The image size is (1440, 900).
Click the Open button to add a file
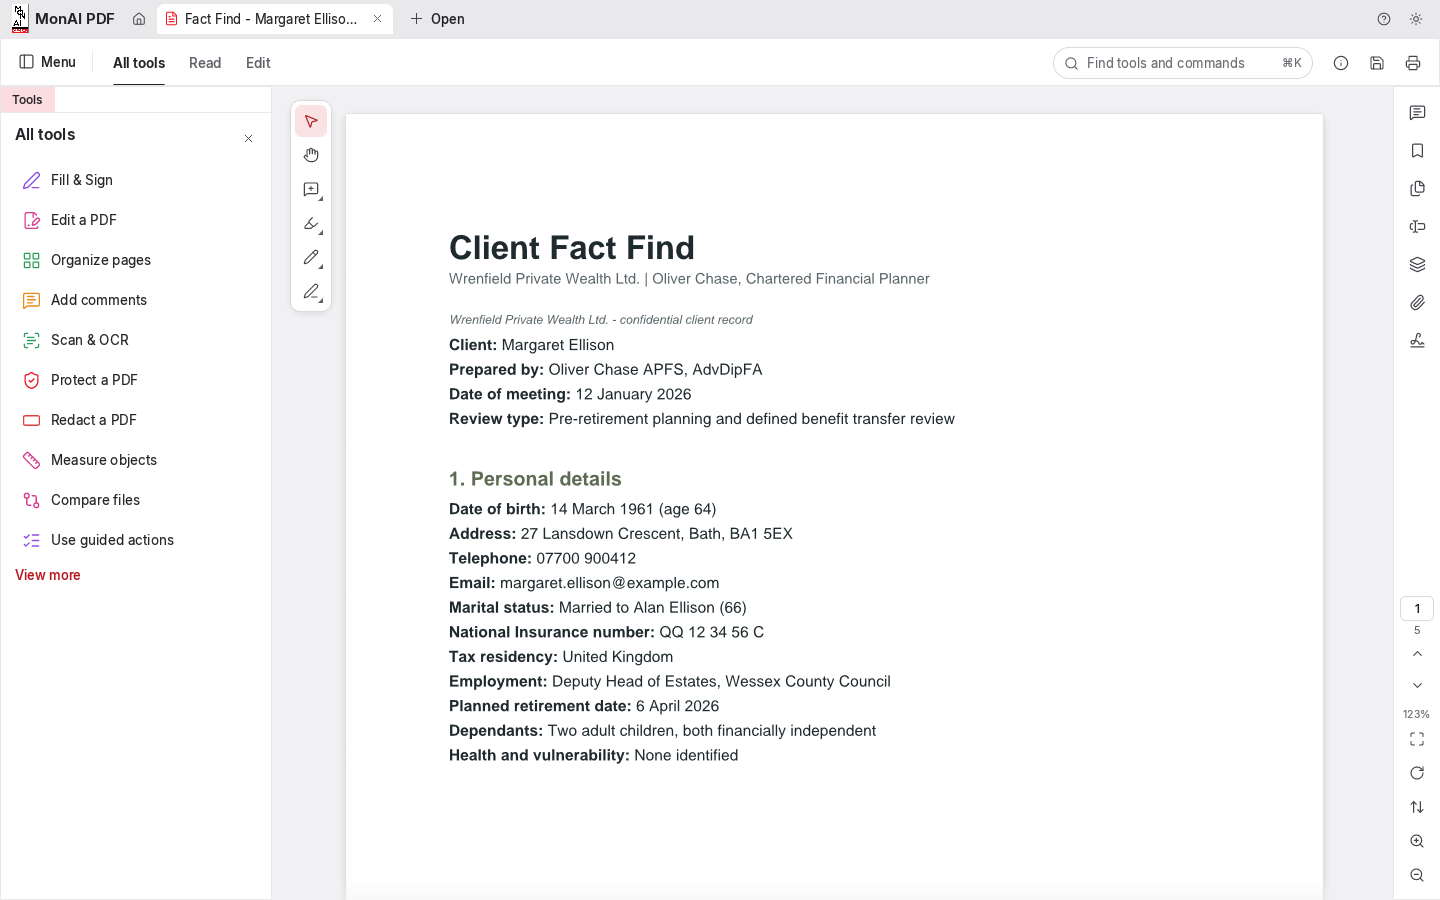438,19
